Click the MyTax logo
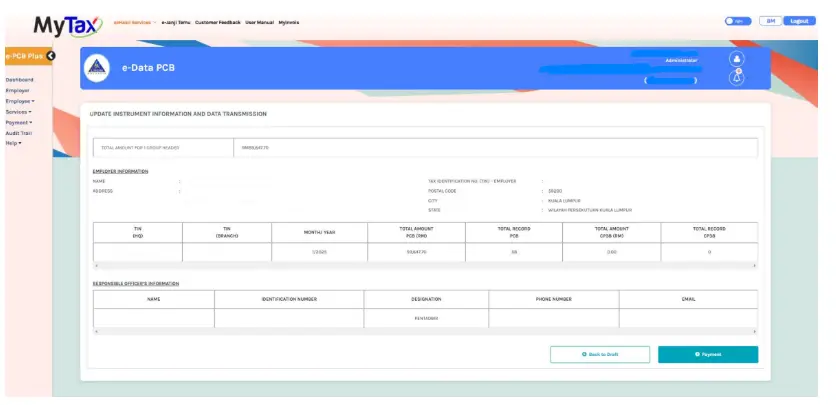The width and height of the screenshot is (836, 405). coord(68,25)
